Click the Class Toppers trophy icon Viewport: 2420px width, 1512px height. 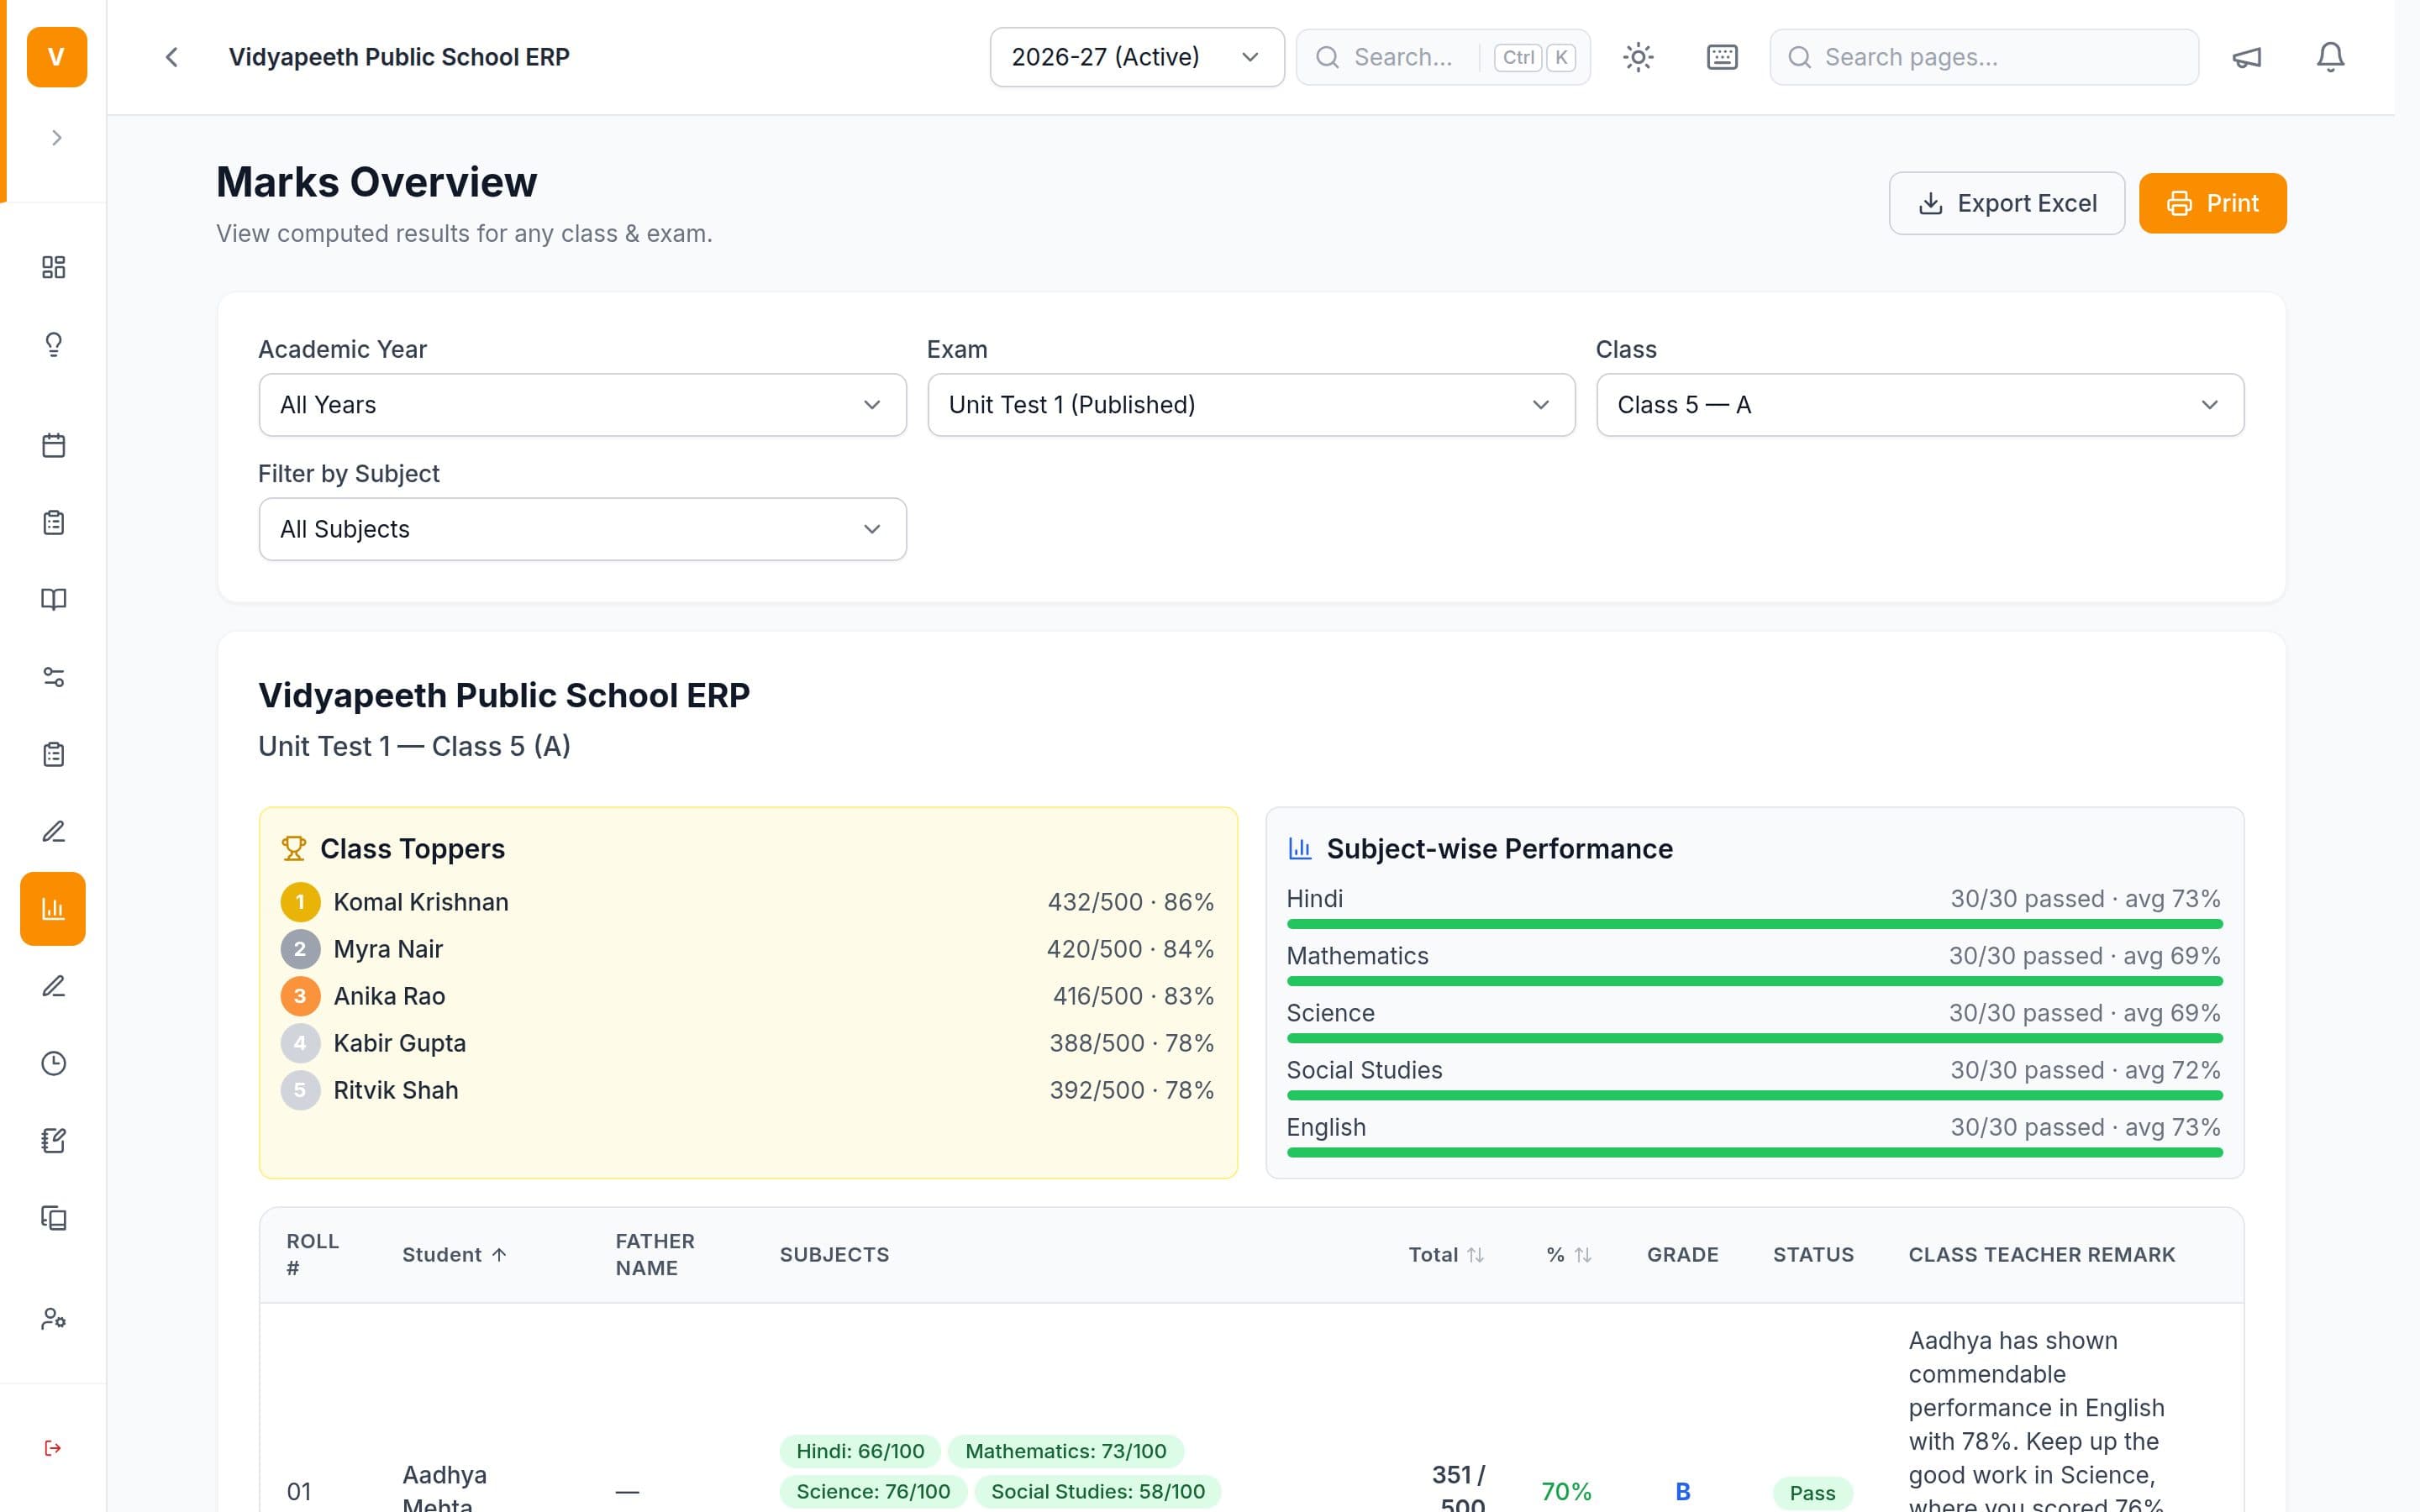[x=293, y=848]
